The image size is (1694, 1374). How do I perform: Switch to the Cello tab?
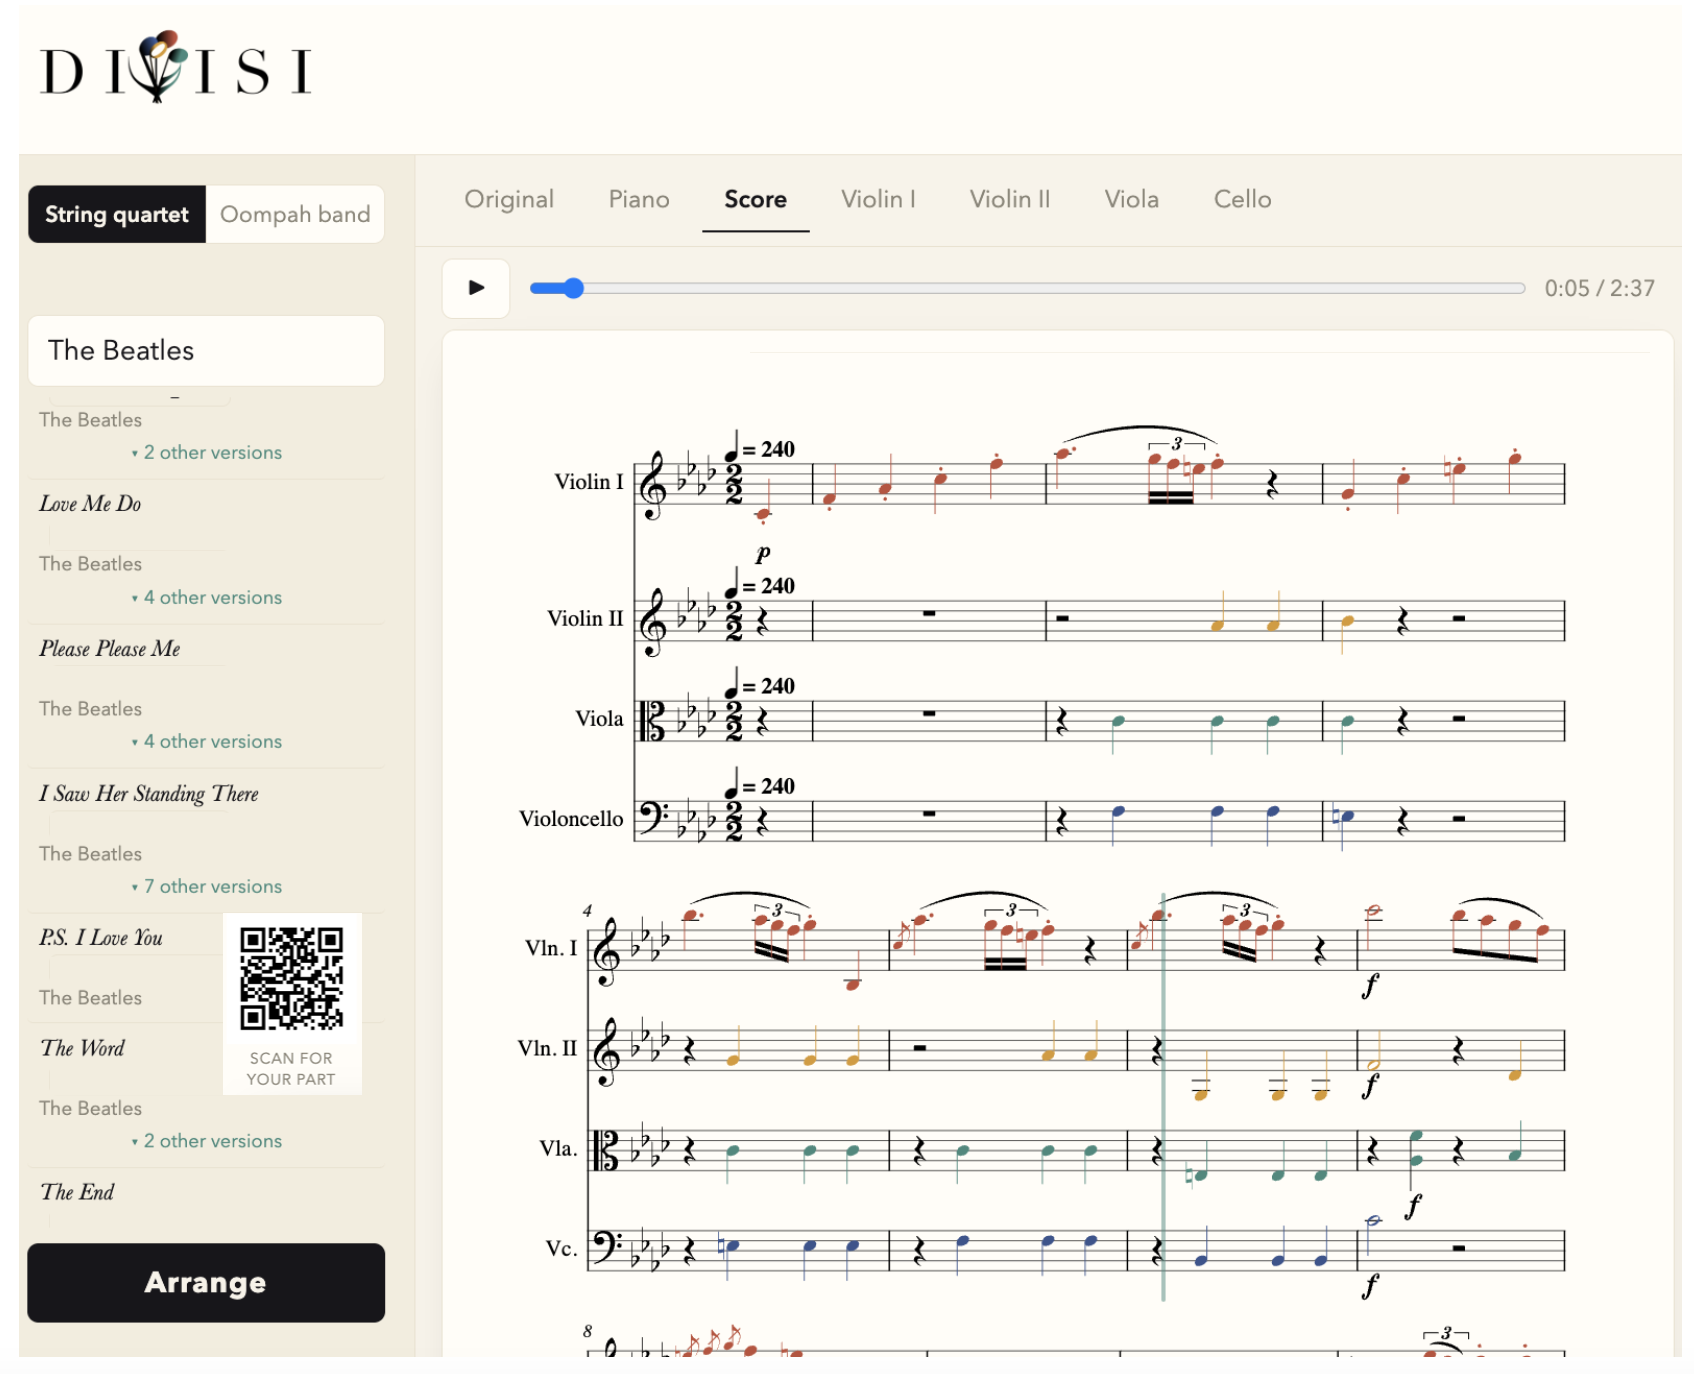point(1243,199)
